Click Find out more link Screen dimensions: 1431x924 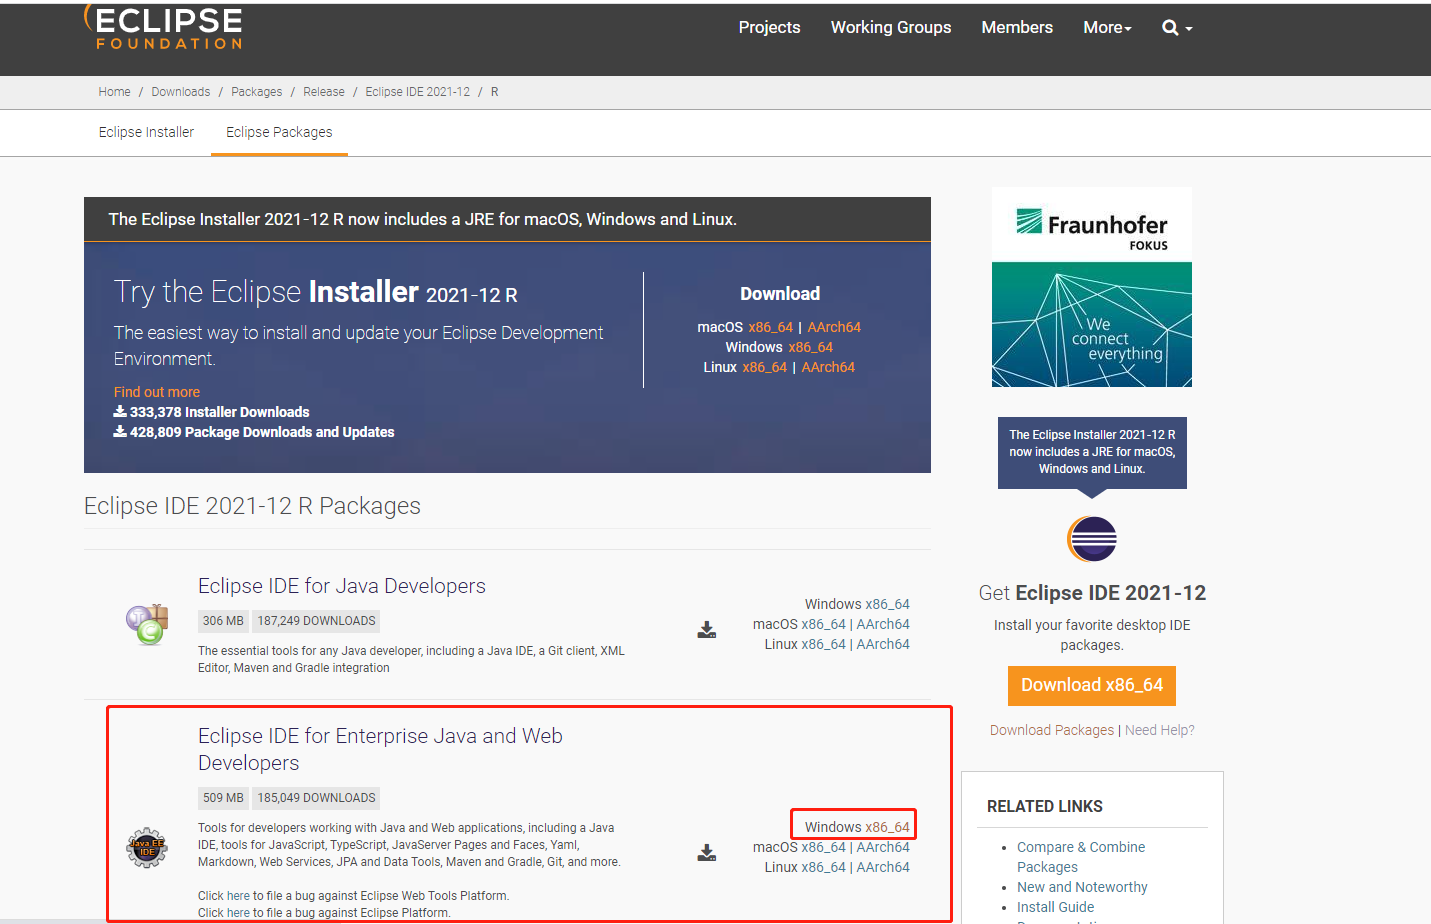click(157, 392)
